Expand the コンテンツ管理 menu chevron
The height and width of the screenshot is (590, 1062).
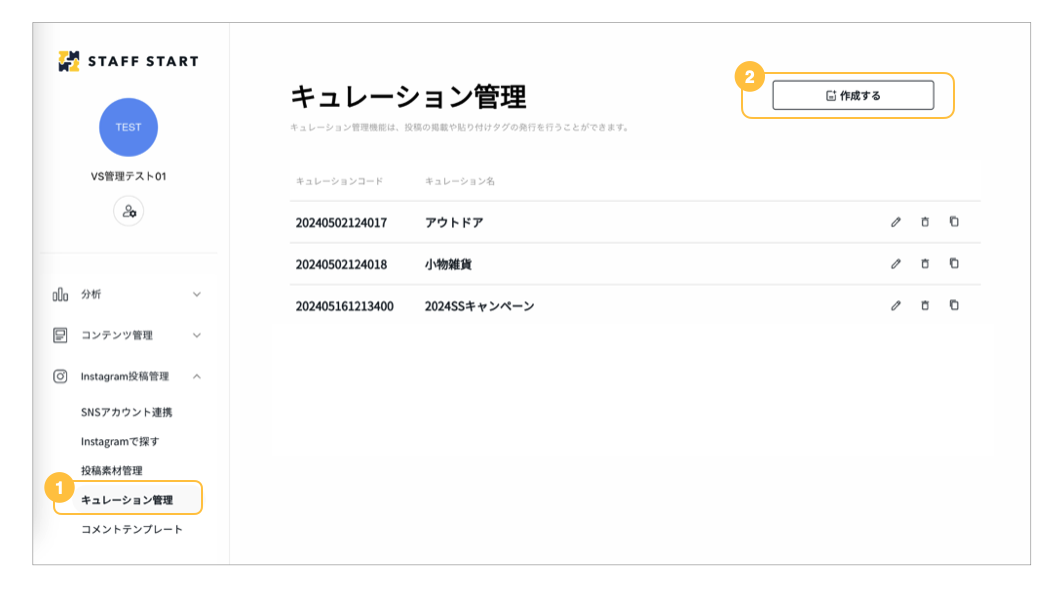196,335
